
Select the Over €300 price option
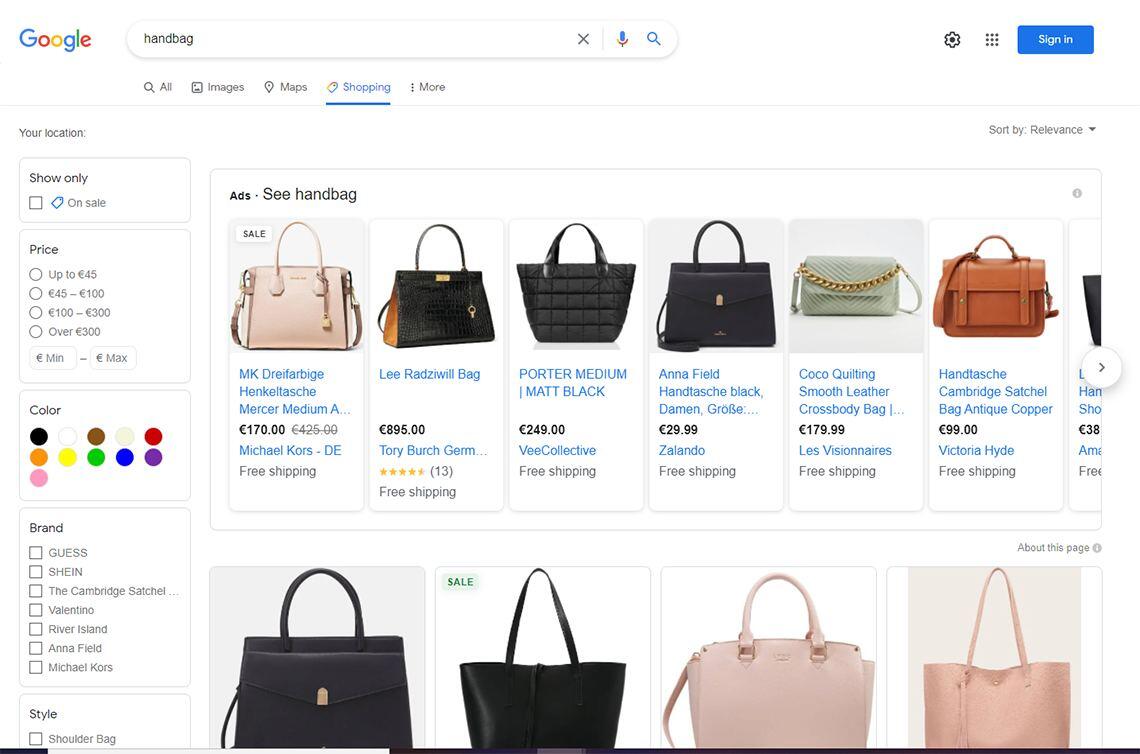pos(36,332)
